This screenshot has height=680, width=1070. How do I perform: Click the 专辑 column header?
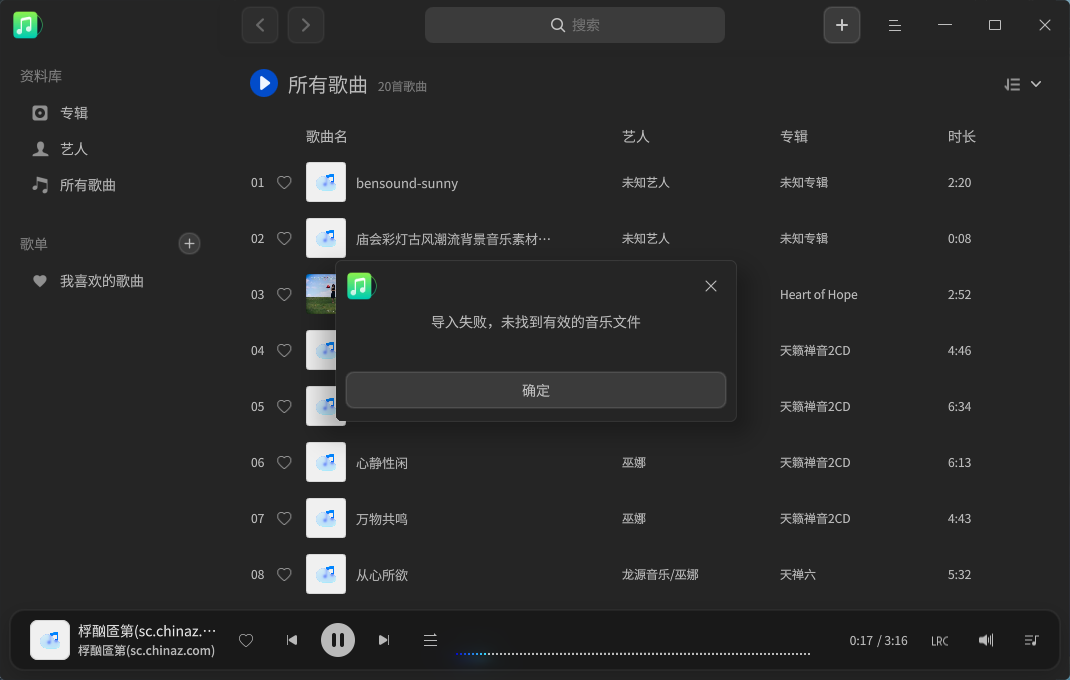[x=794, y=137]
